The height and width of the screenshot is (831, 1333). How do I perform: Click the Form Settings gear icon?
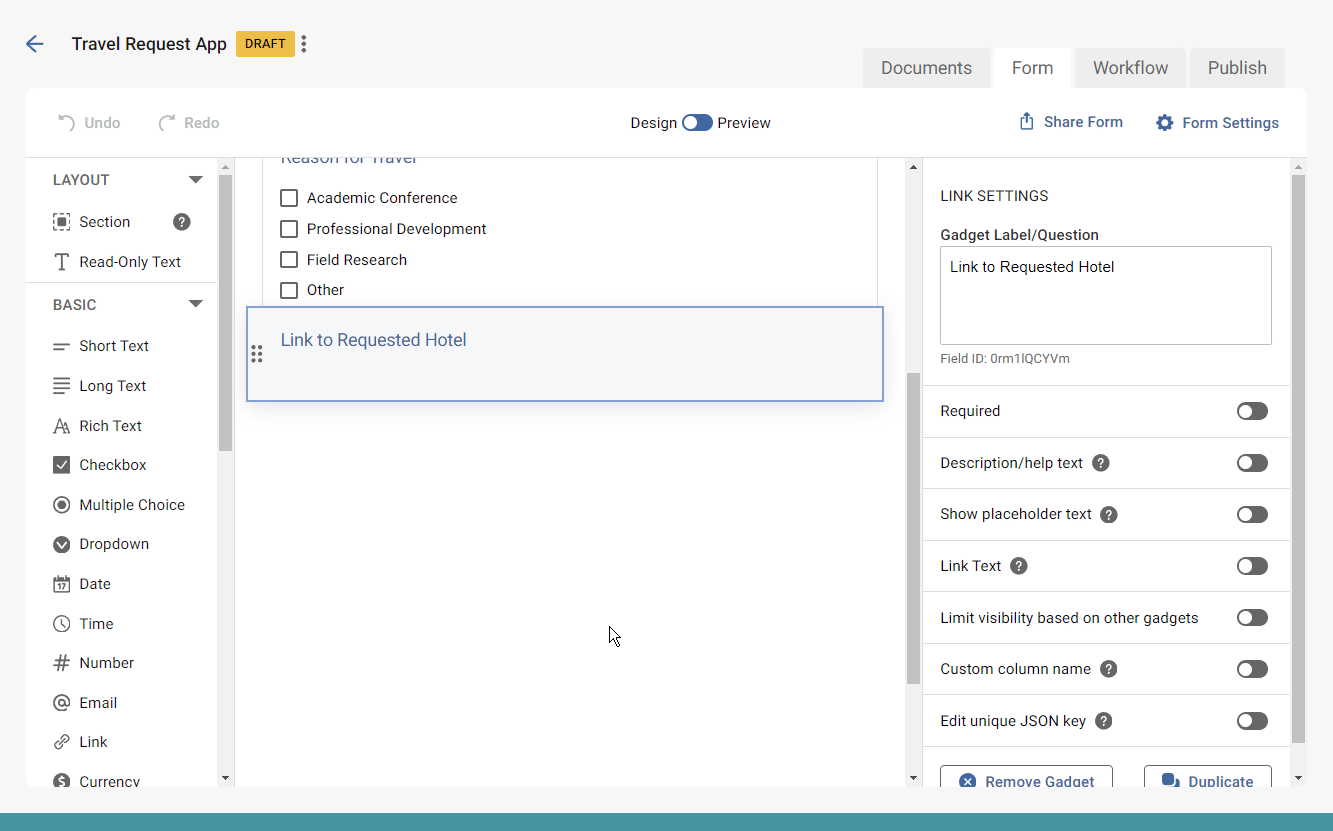point(1164,123)
